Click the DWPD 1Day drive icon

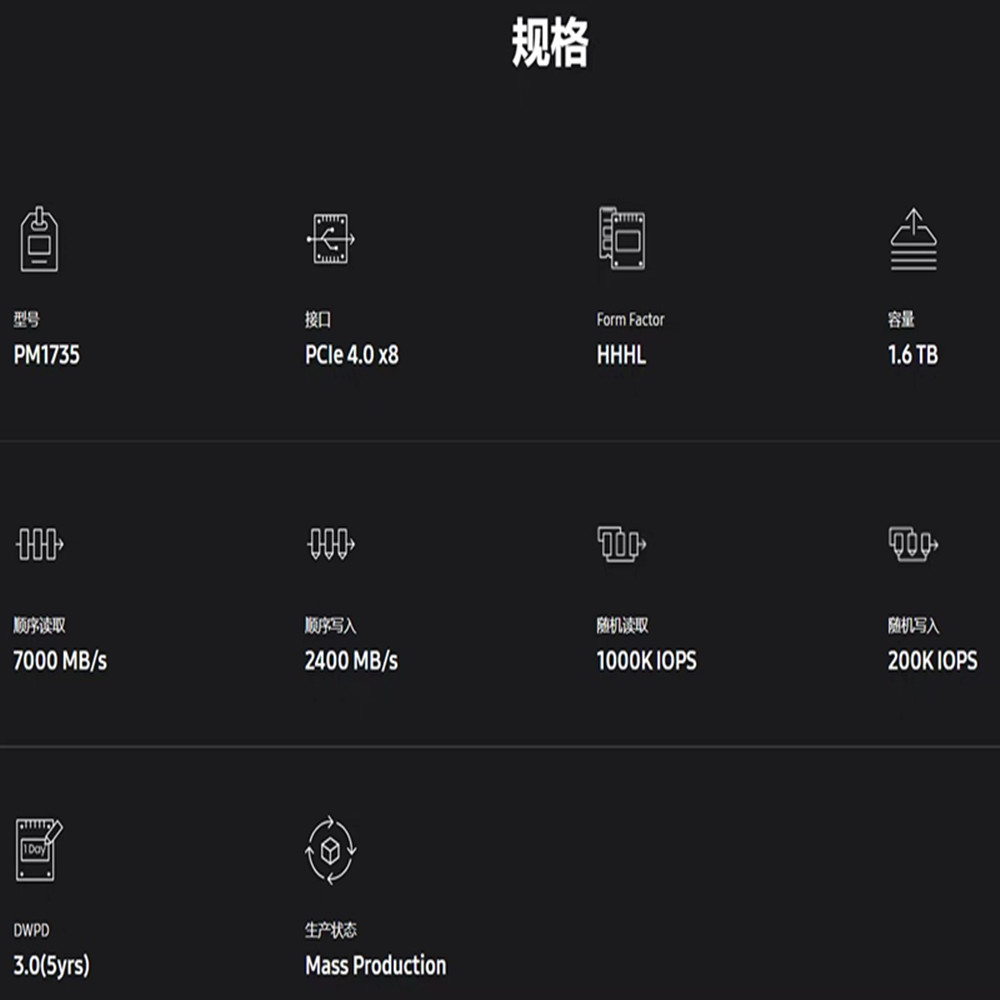[39, 849]
